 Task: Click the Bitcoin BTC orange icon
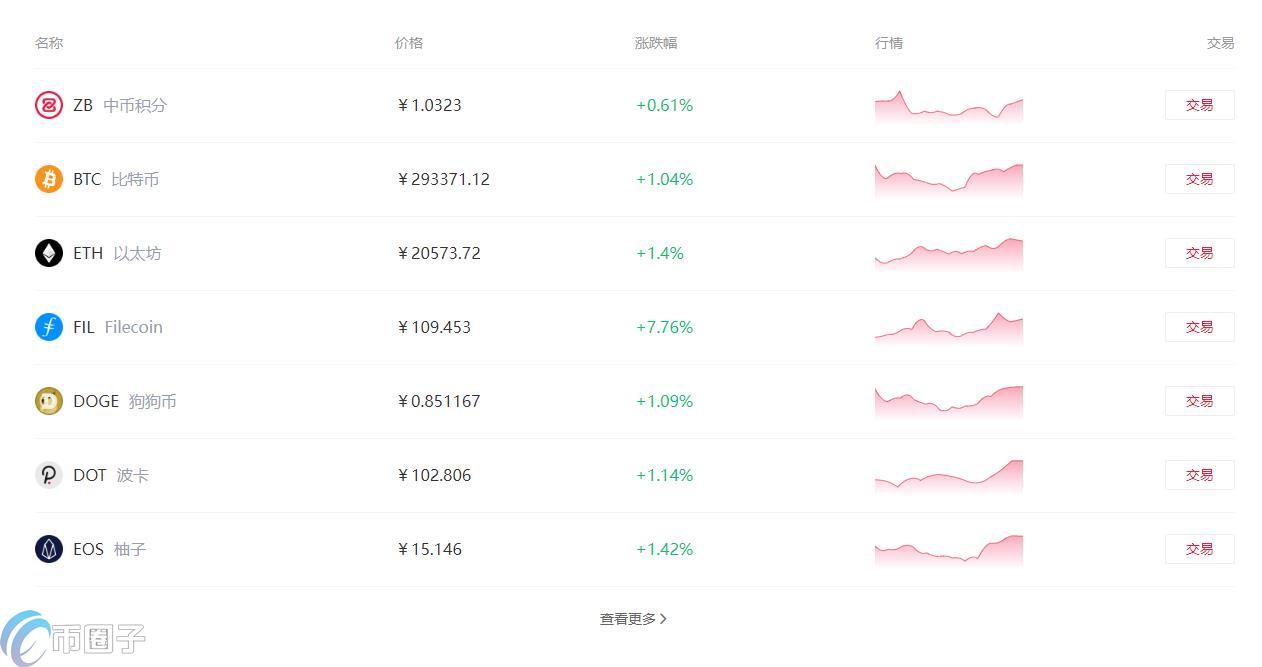(49, 179)
